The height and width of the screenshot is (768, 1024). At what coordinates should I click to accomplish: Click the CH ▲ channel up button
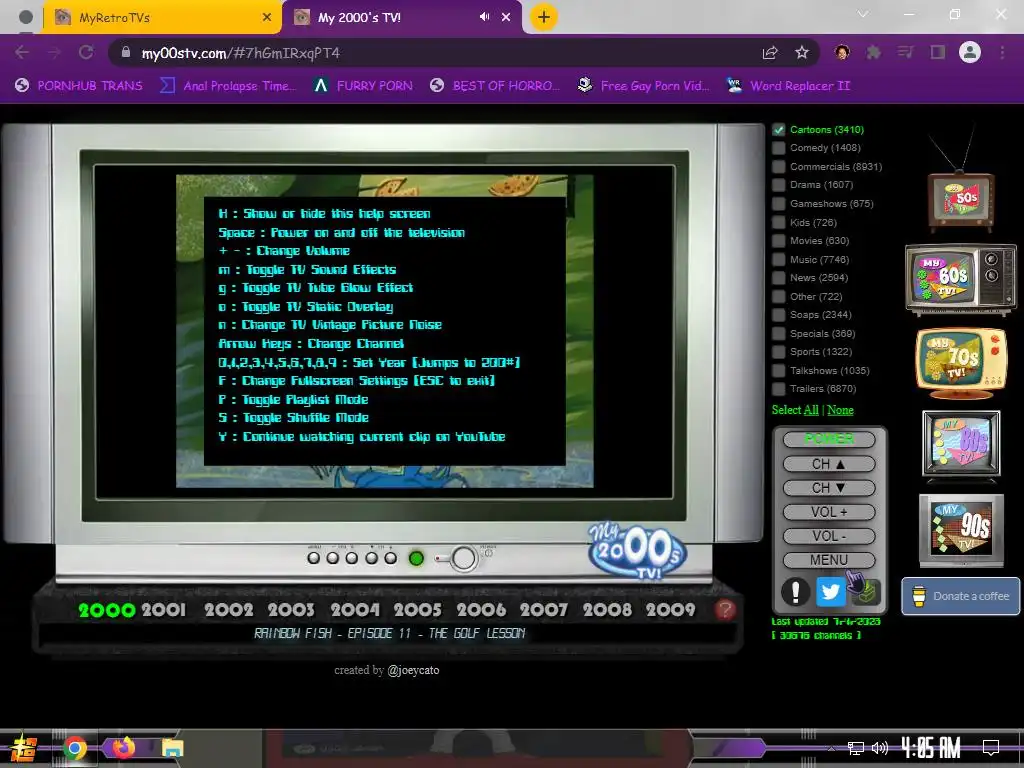pyautogui.click(x=829, y=464)
